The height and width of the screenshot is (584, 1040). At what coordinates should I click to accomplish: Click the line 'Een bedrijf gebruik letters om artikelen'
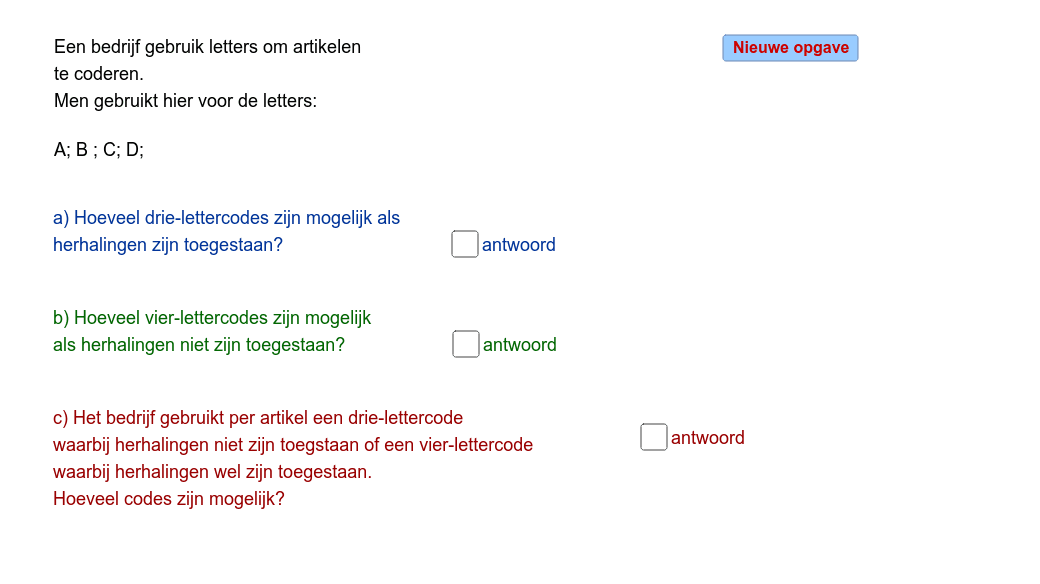point(207,47)
